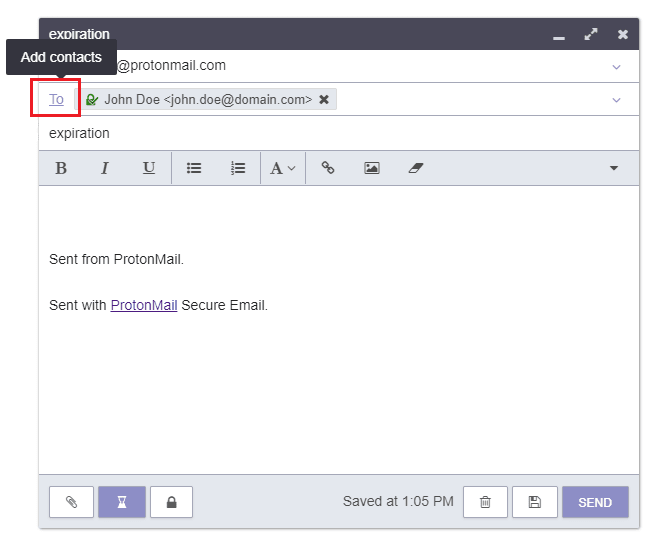Remove John Doe recipient
The height and width of the screenshot is (538, 648).
click(x=324, y=100)
